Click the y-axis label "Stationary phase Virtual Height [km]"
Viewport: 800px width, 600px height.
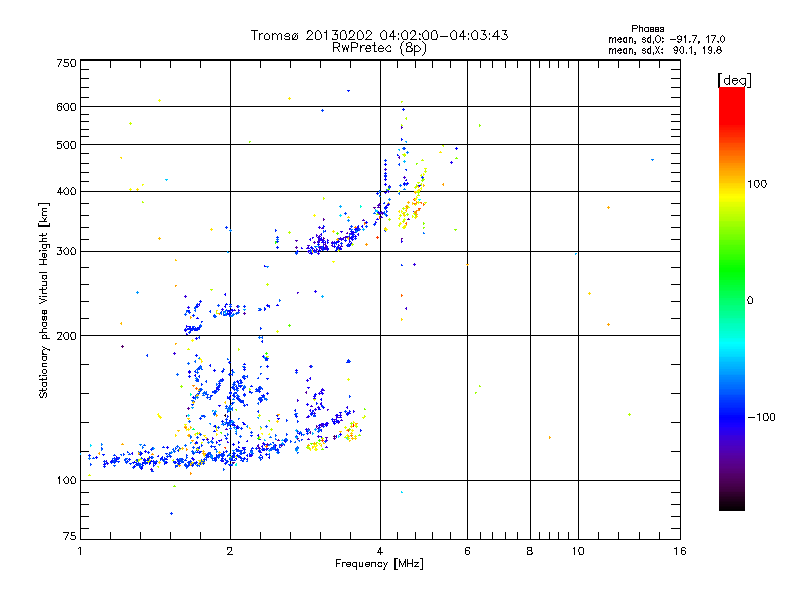(44, 301)
